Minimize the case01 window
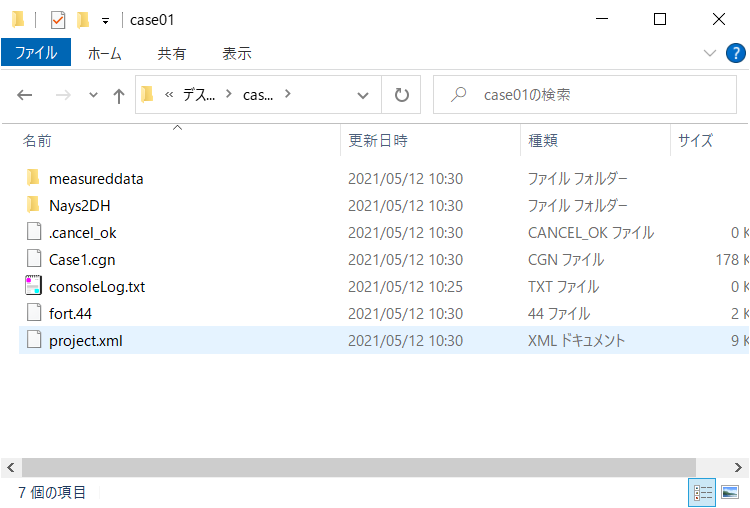The width and height of the screenshot is (750, 508). [x=602, y=19]
